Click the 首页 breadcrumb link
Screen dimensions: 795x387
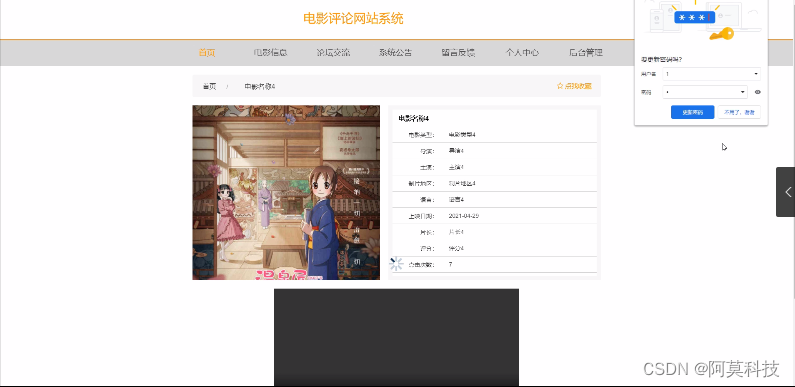[x=209, y=86]
